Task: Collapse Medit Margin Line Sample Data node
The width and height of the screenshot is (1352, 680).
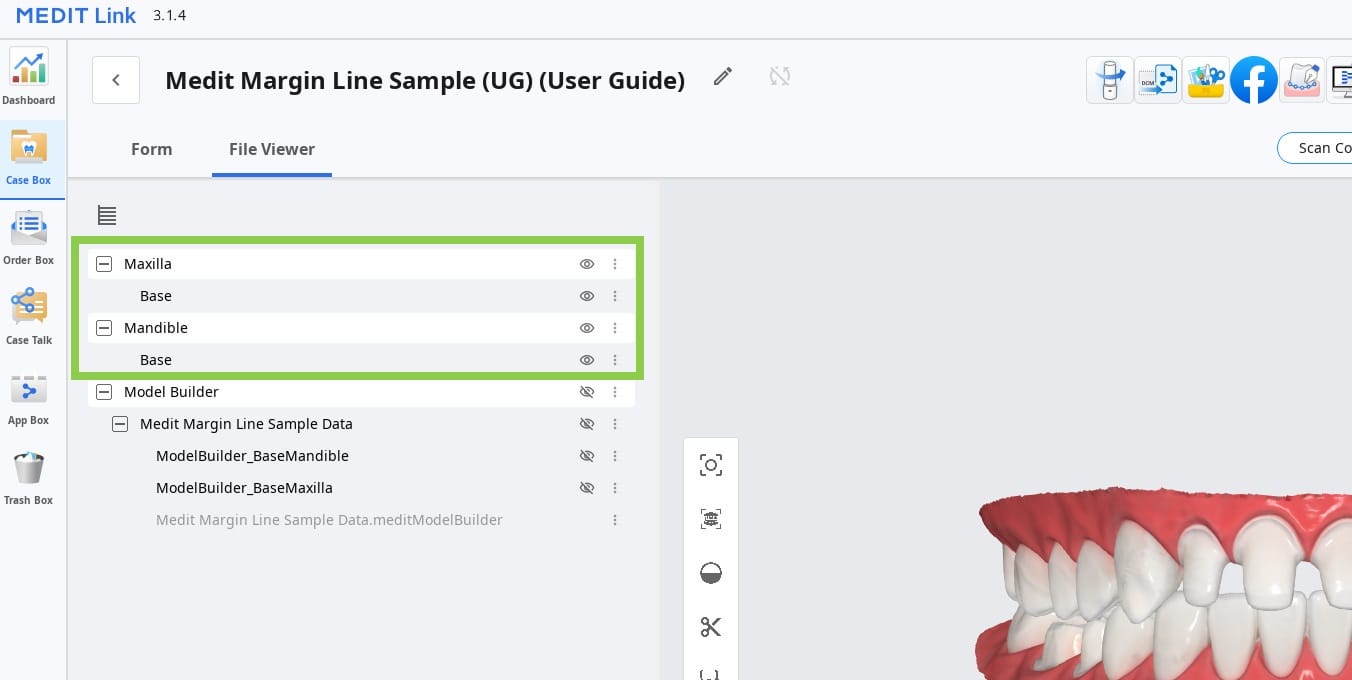Action: coord(120,424)
